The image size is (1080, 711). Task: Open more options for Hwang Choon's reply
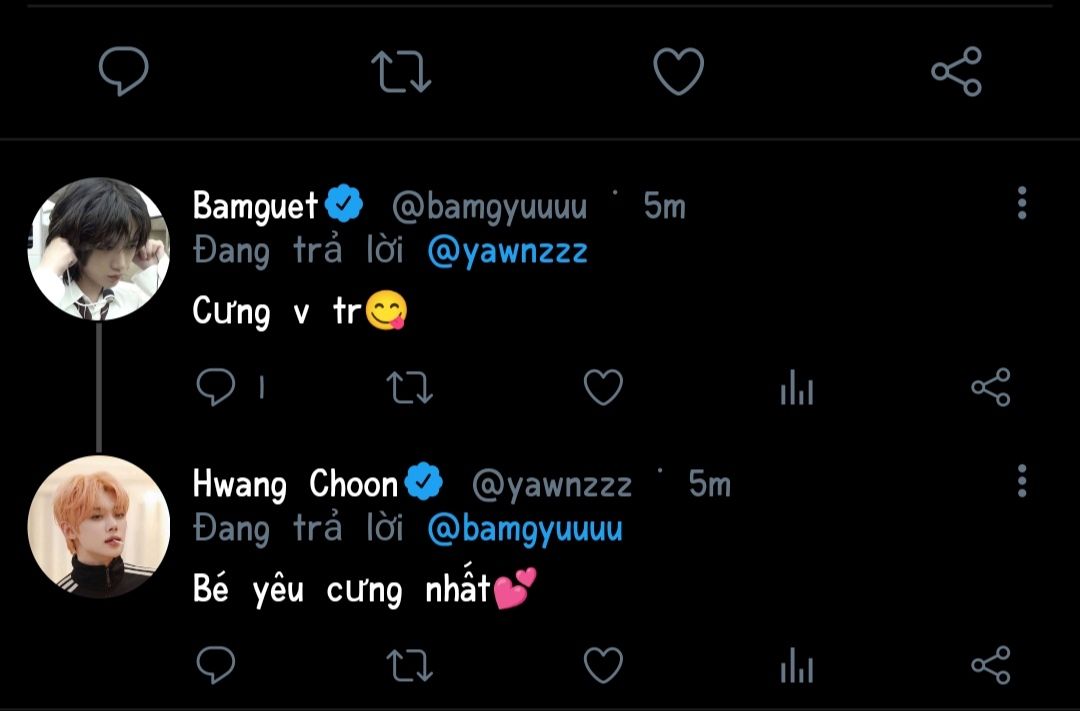point(1022,480)
